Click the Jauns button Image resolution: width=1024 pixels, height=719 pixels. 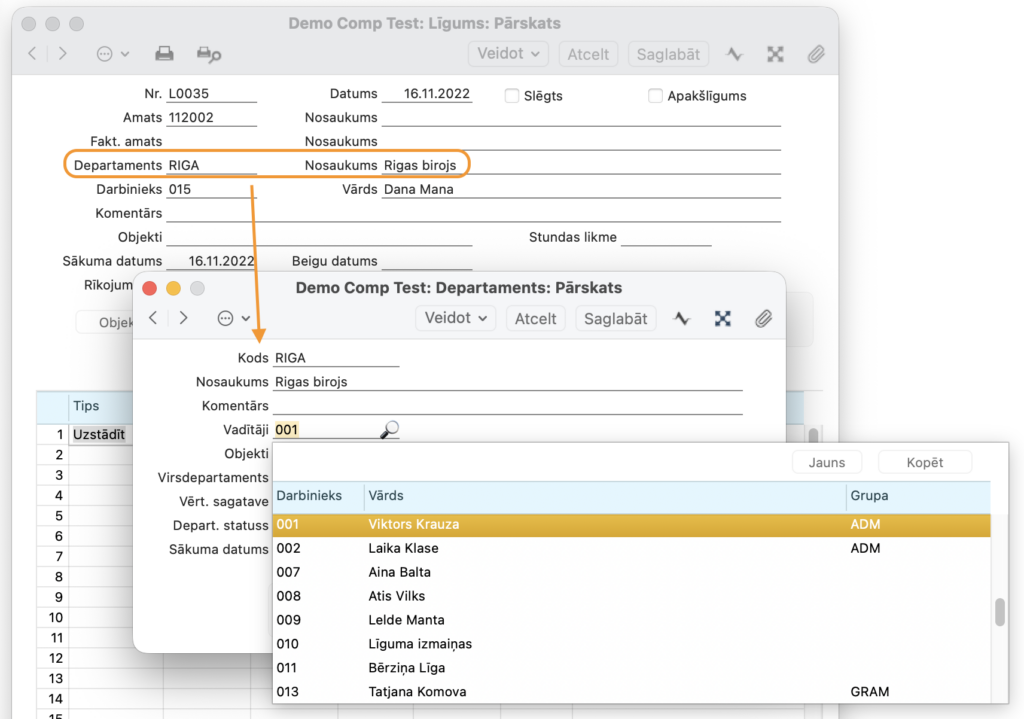[827, 462]
